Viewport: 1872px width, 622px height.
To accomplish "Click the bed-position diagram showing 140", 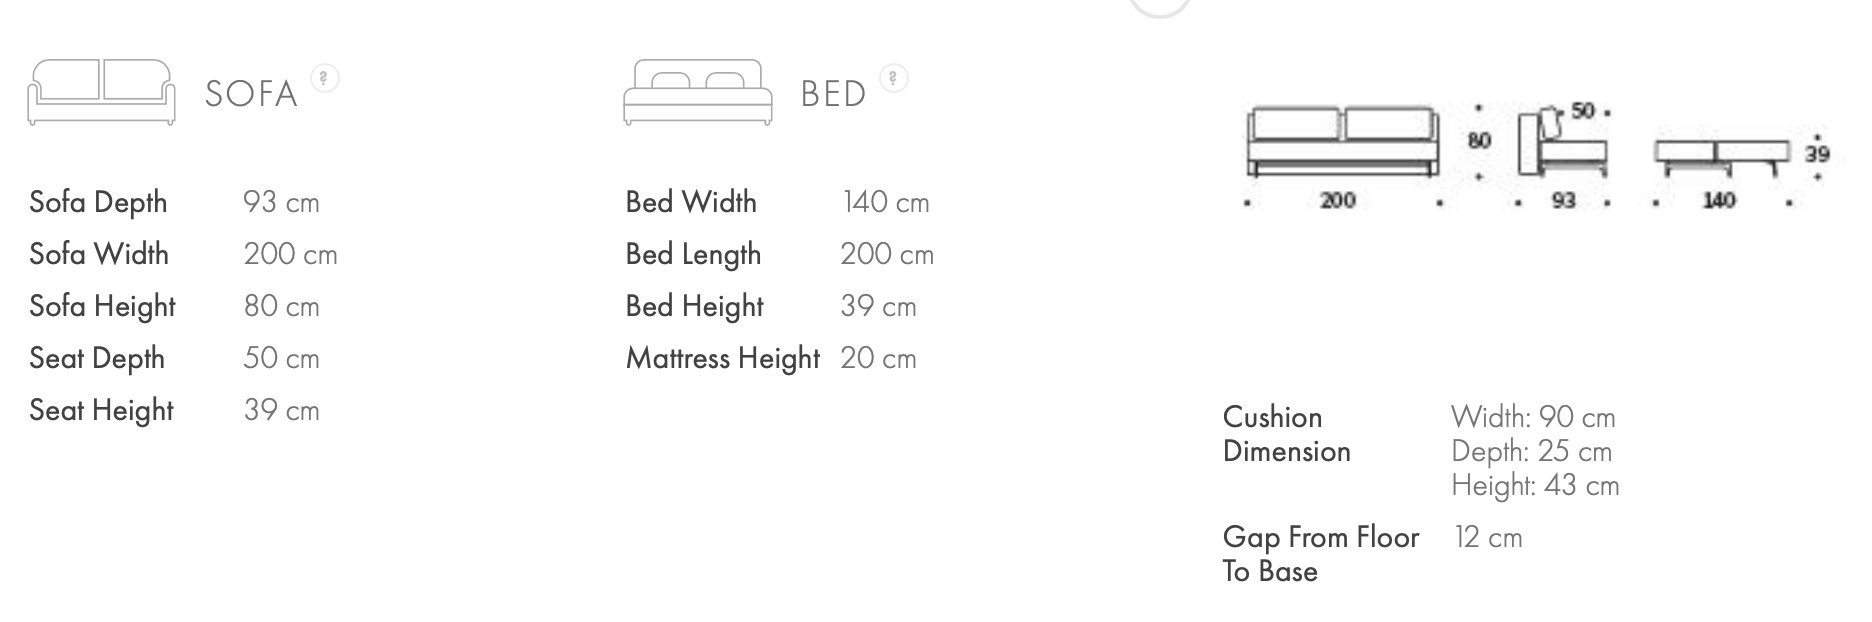I will point(1720,158).
